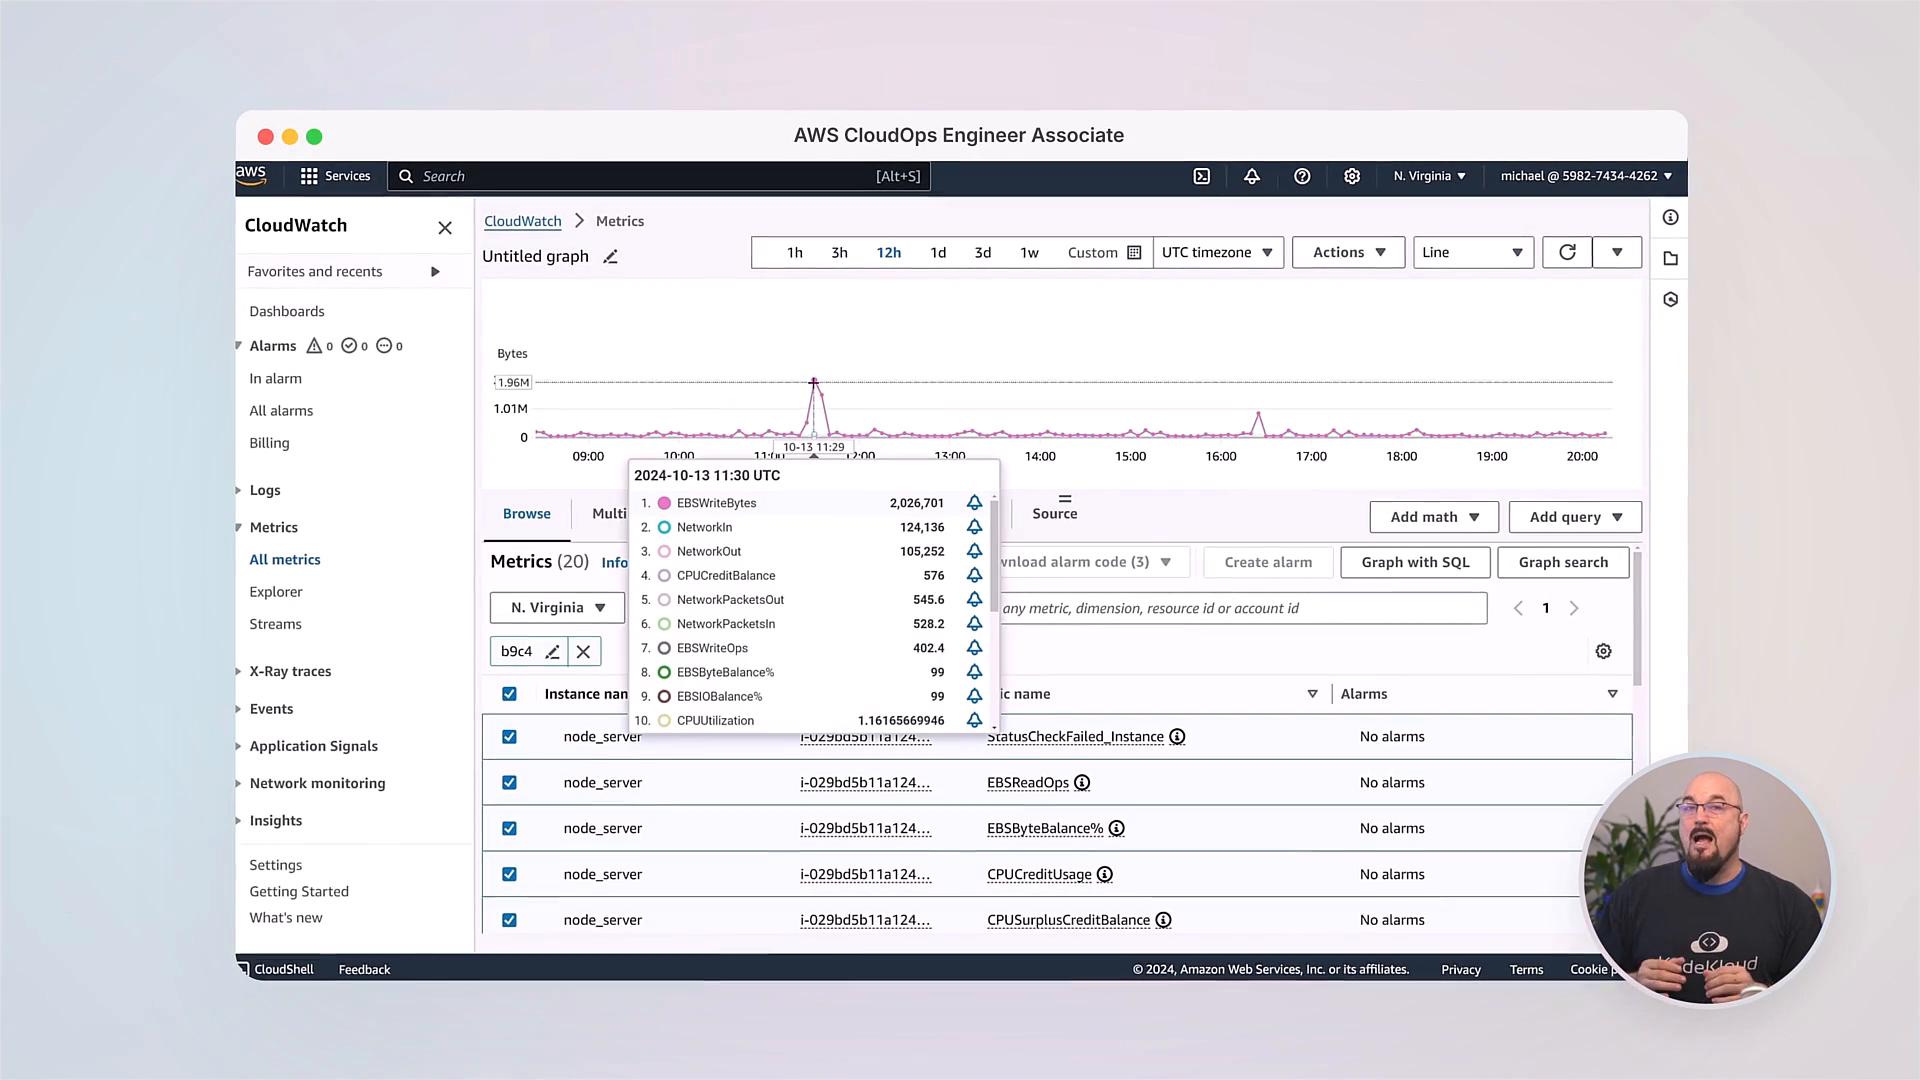
Task: Open the AWS Services grid menu
Action: pyautogui.click(x=335, y=176)
